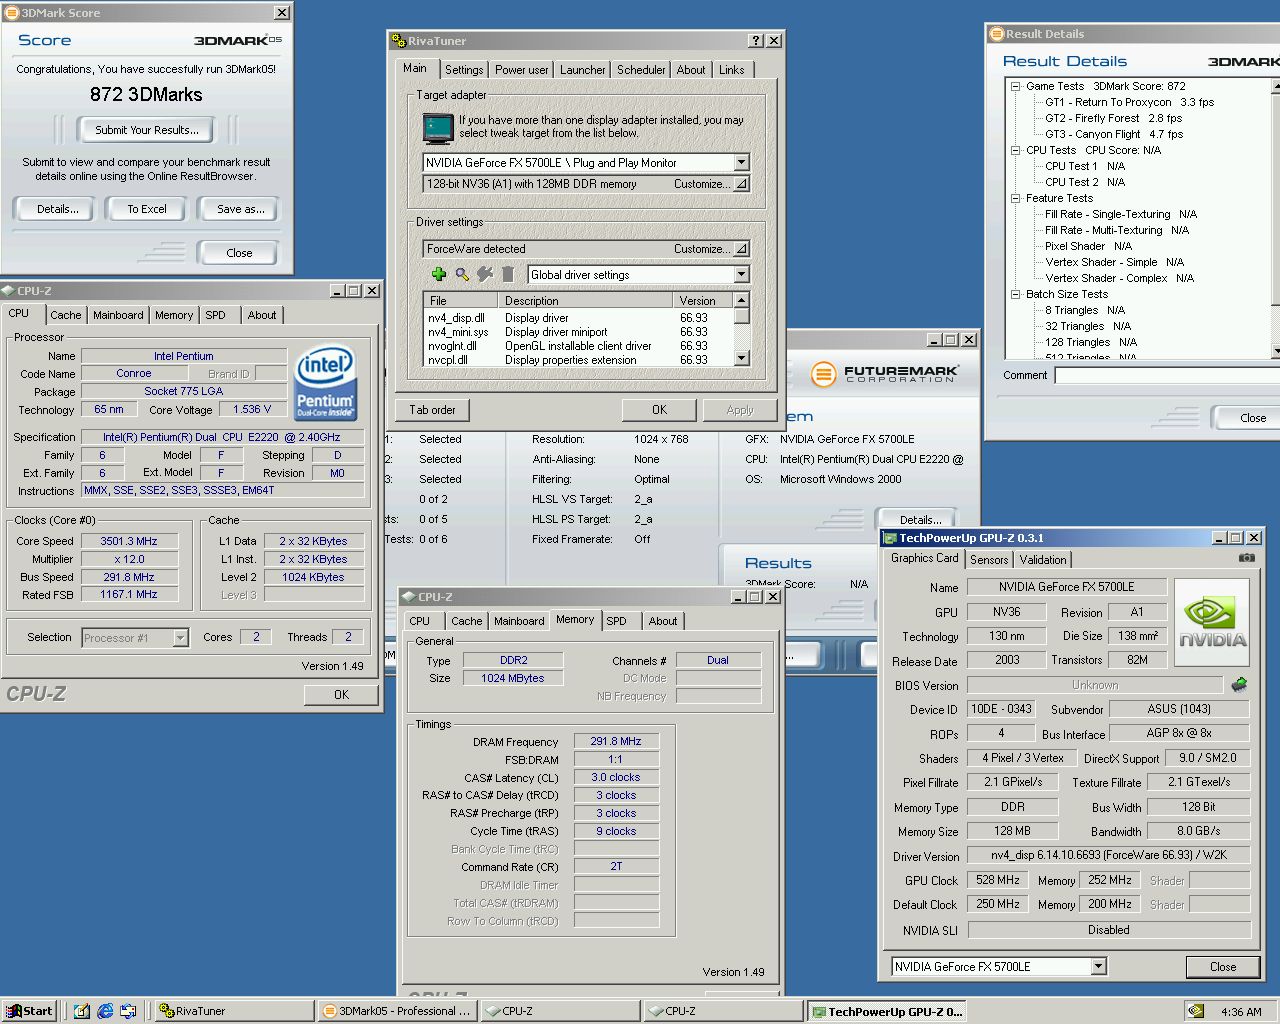The height and width of the screenshot is (1024, 1280).
Task: Open the Power user tab in RivaTuner
Action: [521, 70]
